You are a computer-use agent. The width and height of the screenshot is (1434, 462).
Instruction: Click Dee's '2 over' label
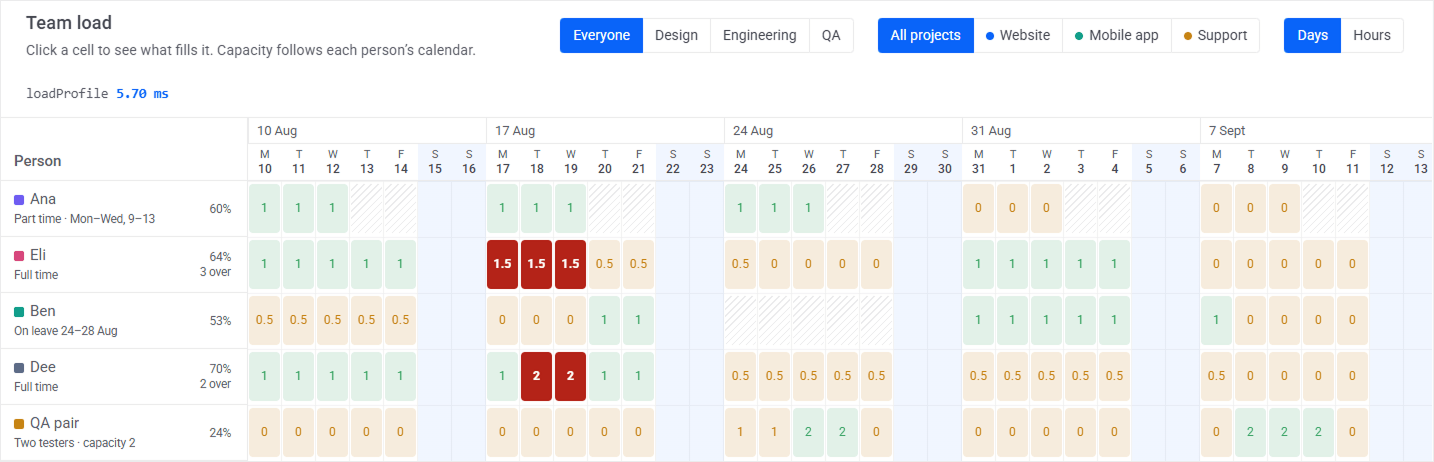point(215,384)
